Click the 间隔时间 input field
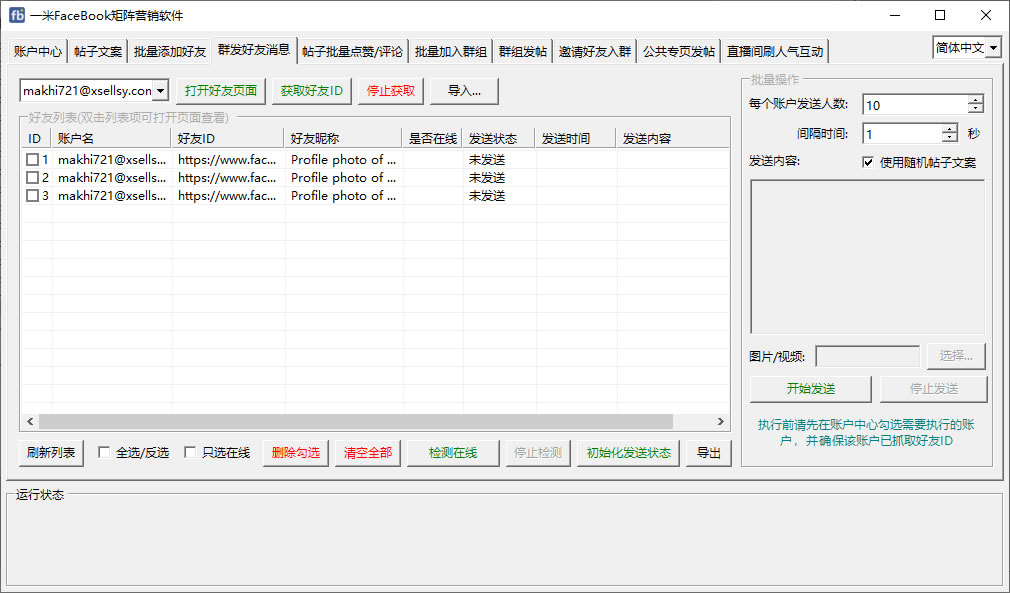 902,134
